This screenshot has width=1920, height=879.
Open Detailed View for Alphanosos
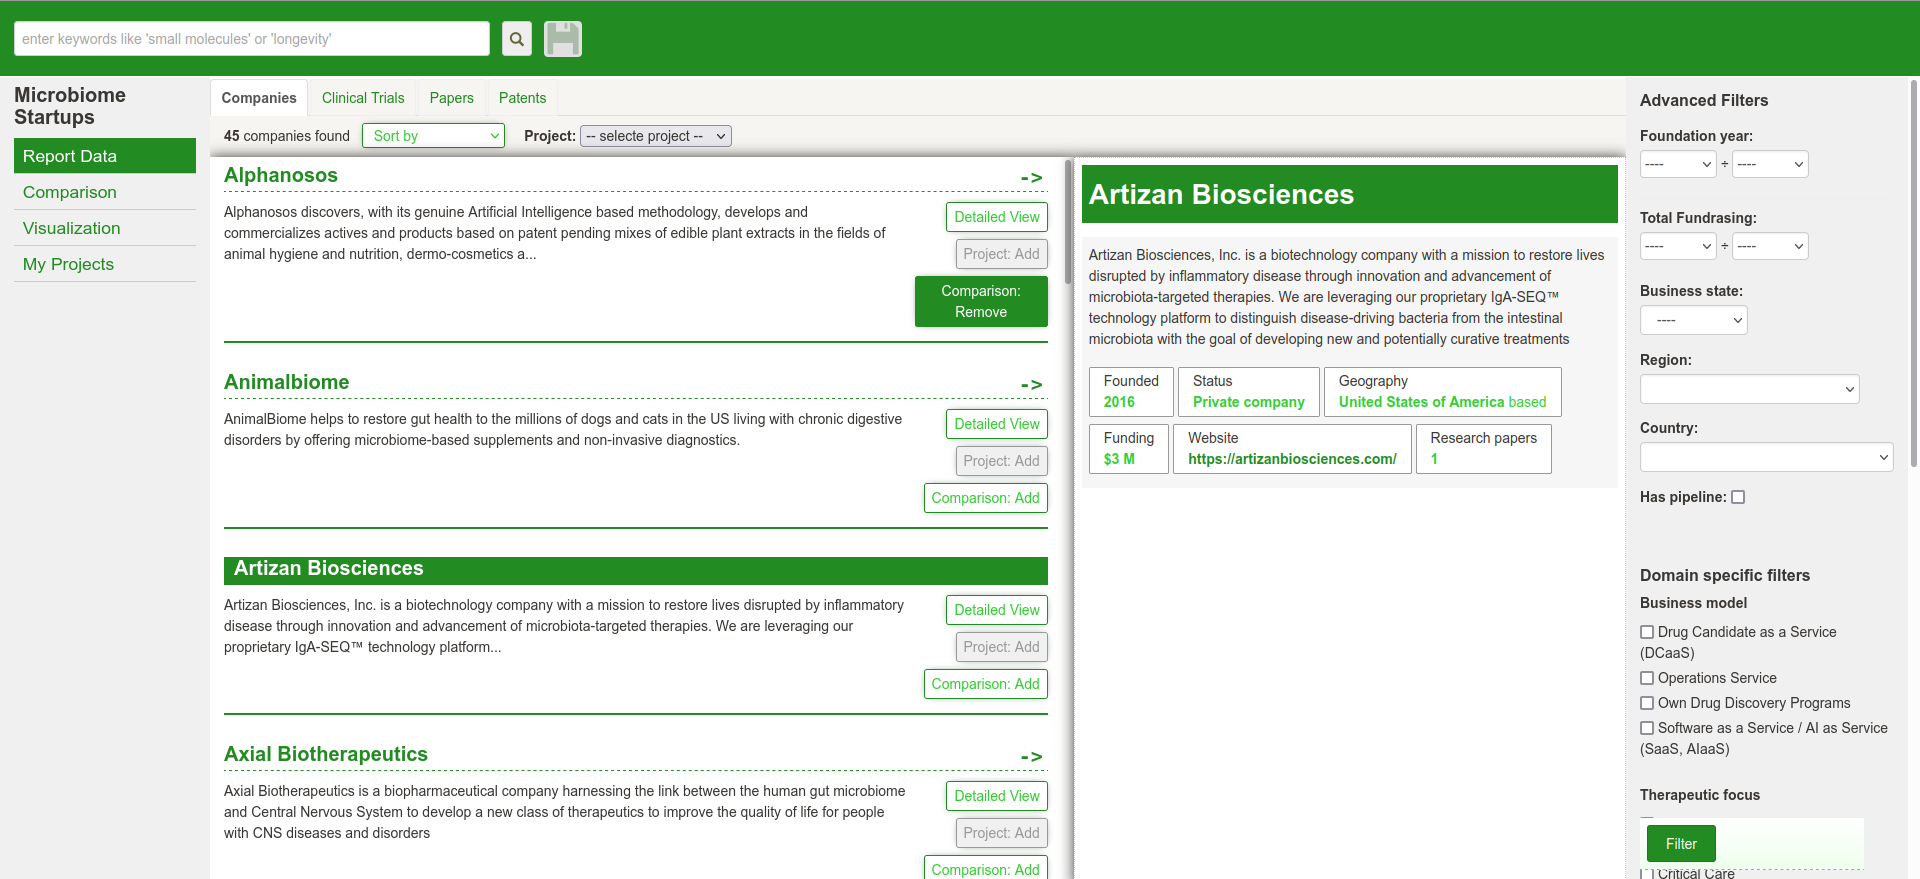tap(997, 217)
